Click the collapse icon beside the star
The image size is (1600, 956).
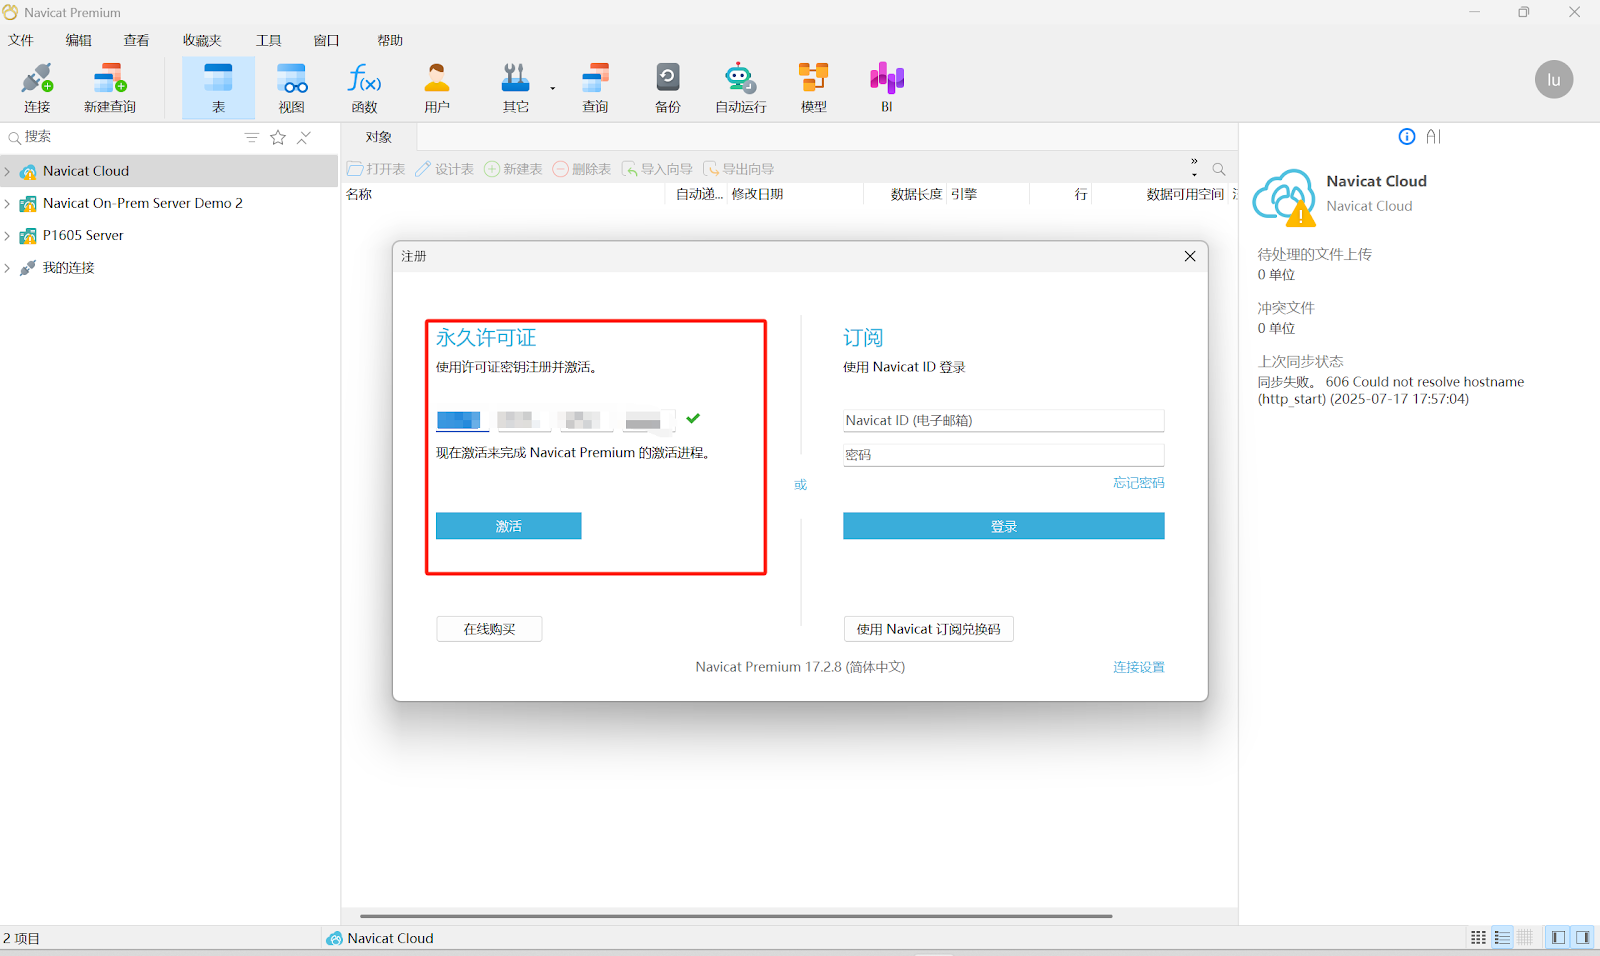304,137
